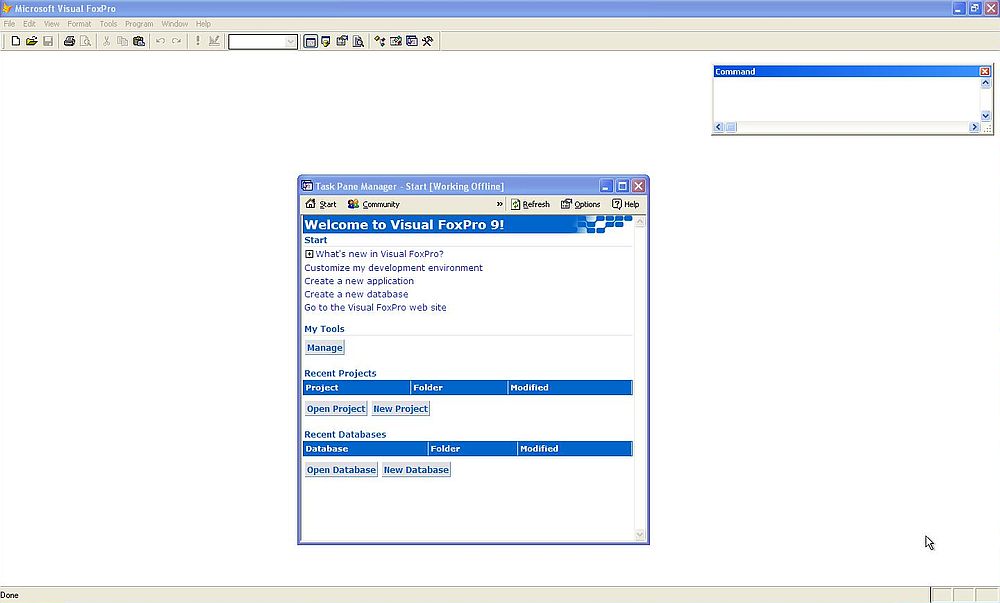Click Command window scroll left arrow
Viewport: 1000px width, 603px height.
[x=719, y=127]
